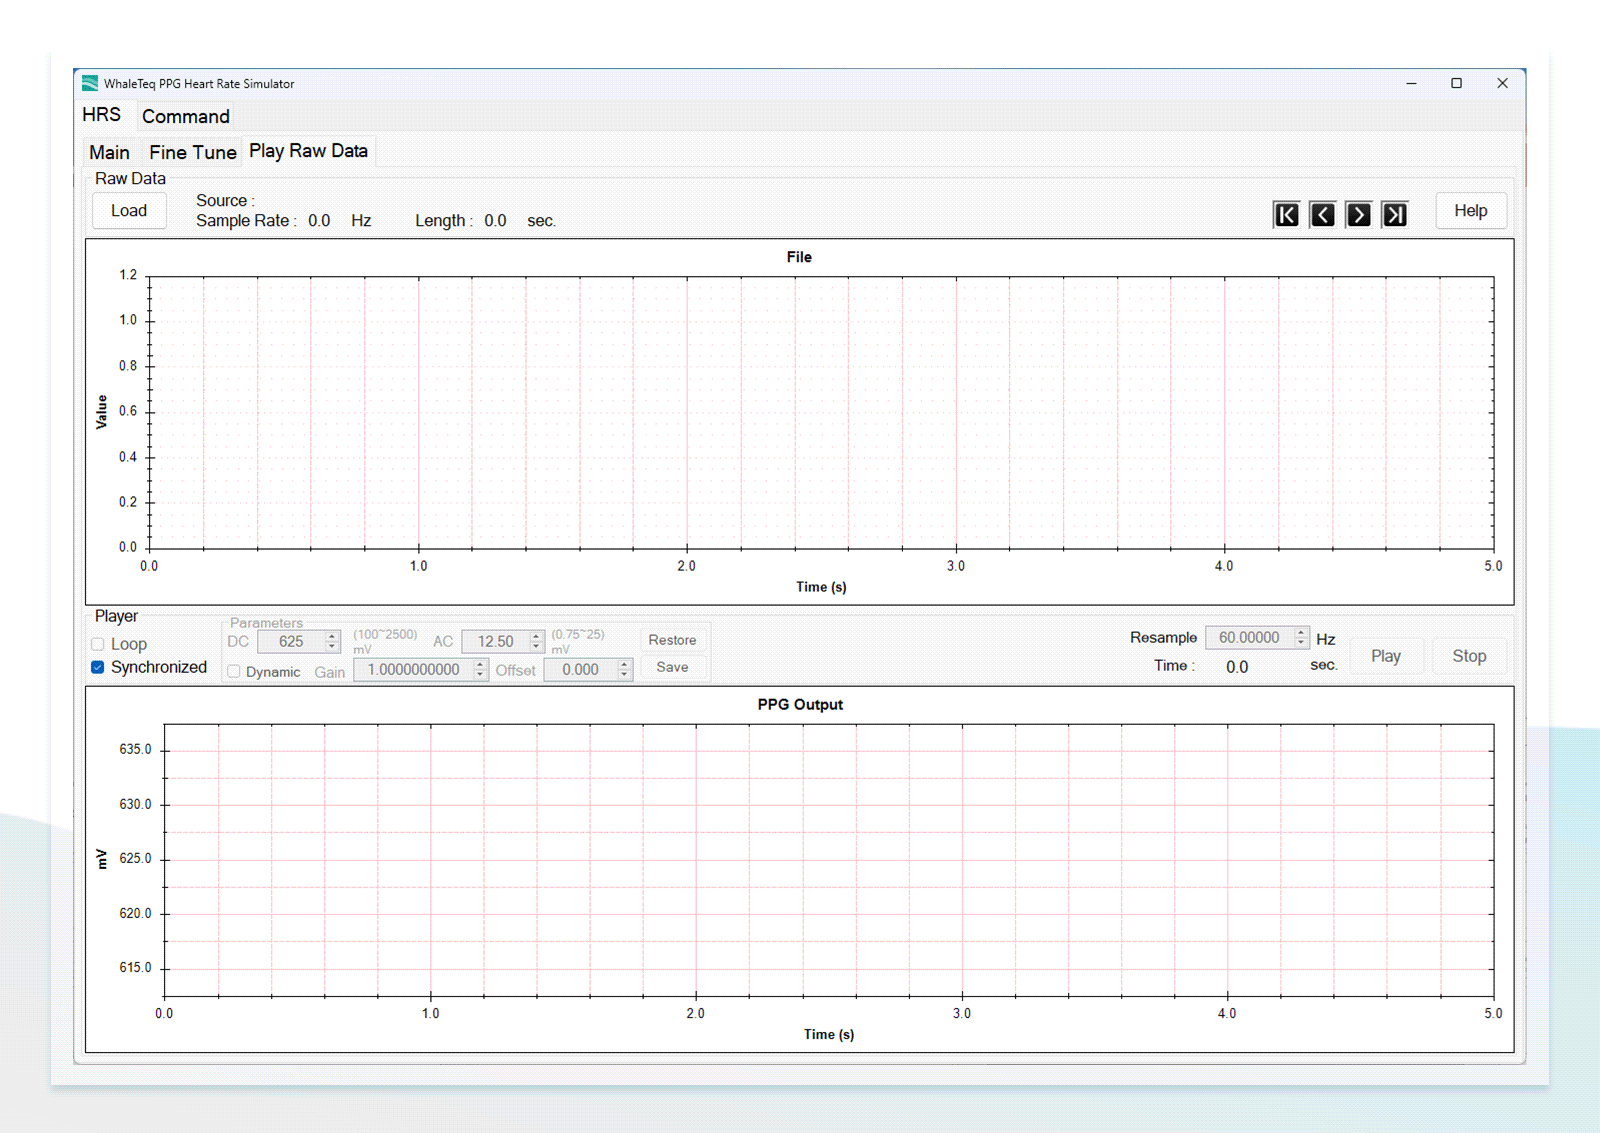Enable the Loop checkbox
This screenshot has height=1133, width=1600.
(x=98, y=644)
